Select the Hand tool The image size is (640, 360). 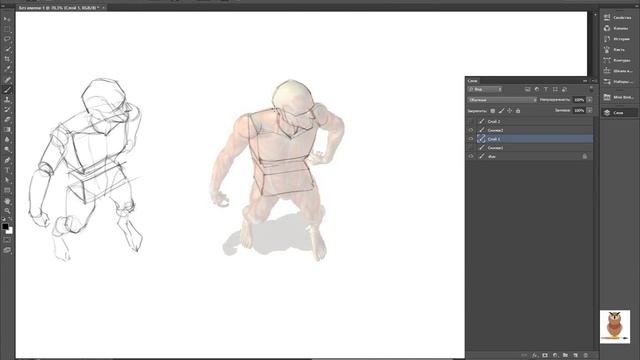pos(7,201)
